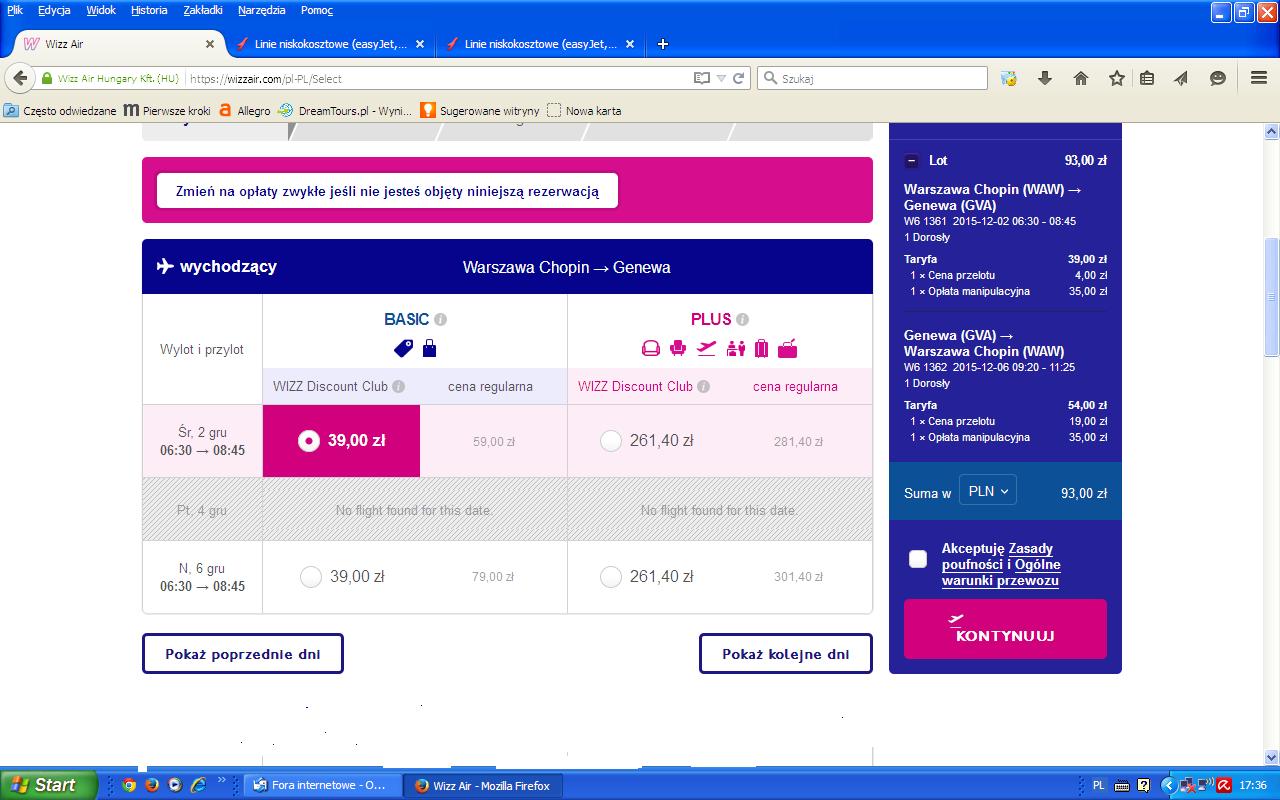
Task: Click the KONTYNUUJ button
Action: (x=1005, y=629)
